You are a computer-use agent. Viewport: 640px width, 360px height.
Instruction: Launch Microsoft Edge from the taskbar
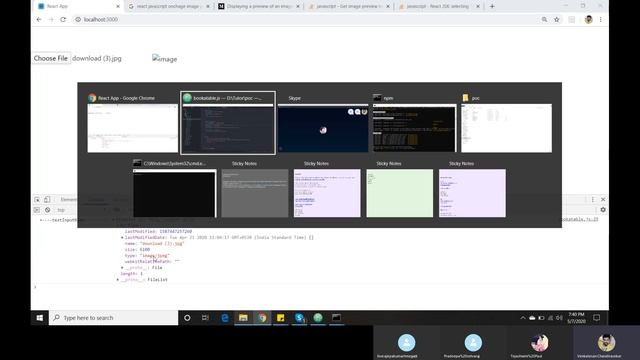[x=224, y=318]
